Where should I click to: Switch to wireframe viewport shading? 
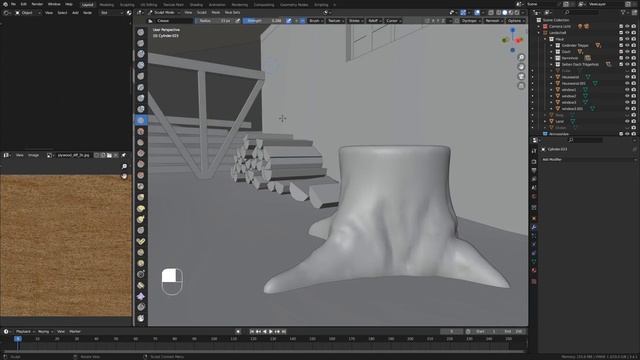[x=498, y=13]
